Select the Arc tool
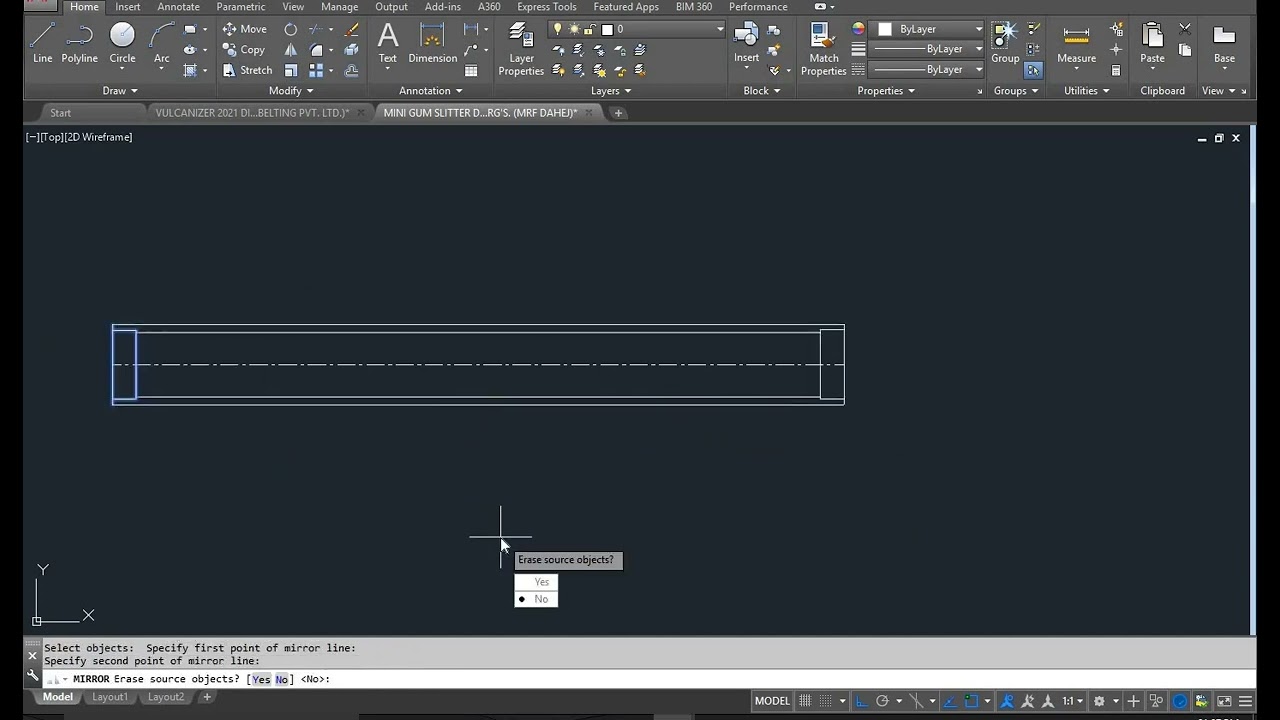The height and width of the screenshot is (720, 1280). 161,44
